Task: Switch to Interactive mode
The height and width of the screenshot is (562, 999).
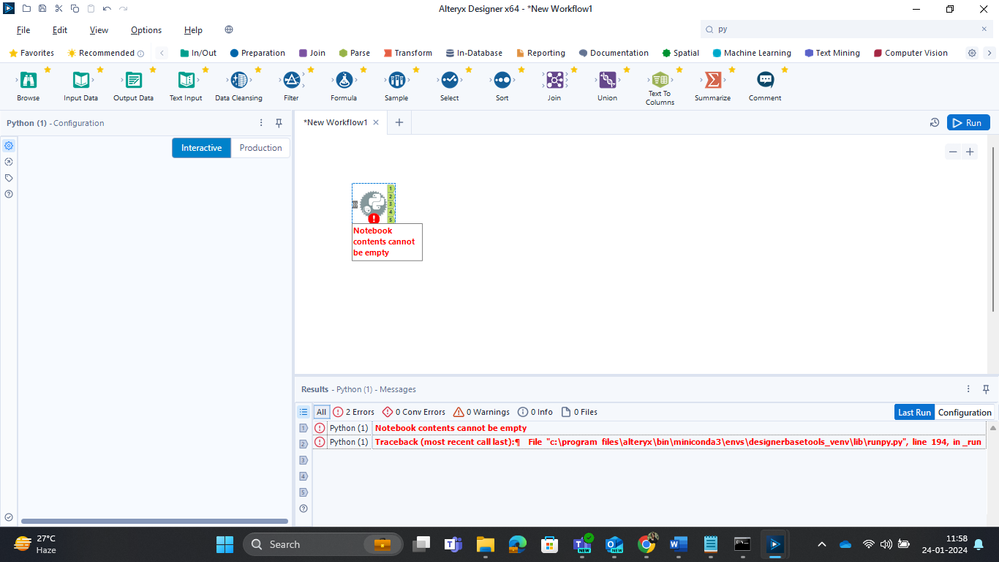Action: [201, 148]
